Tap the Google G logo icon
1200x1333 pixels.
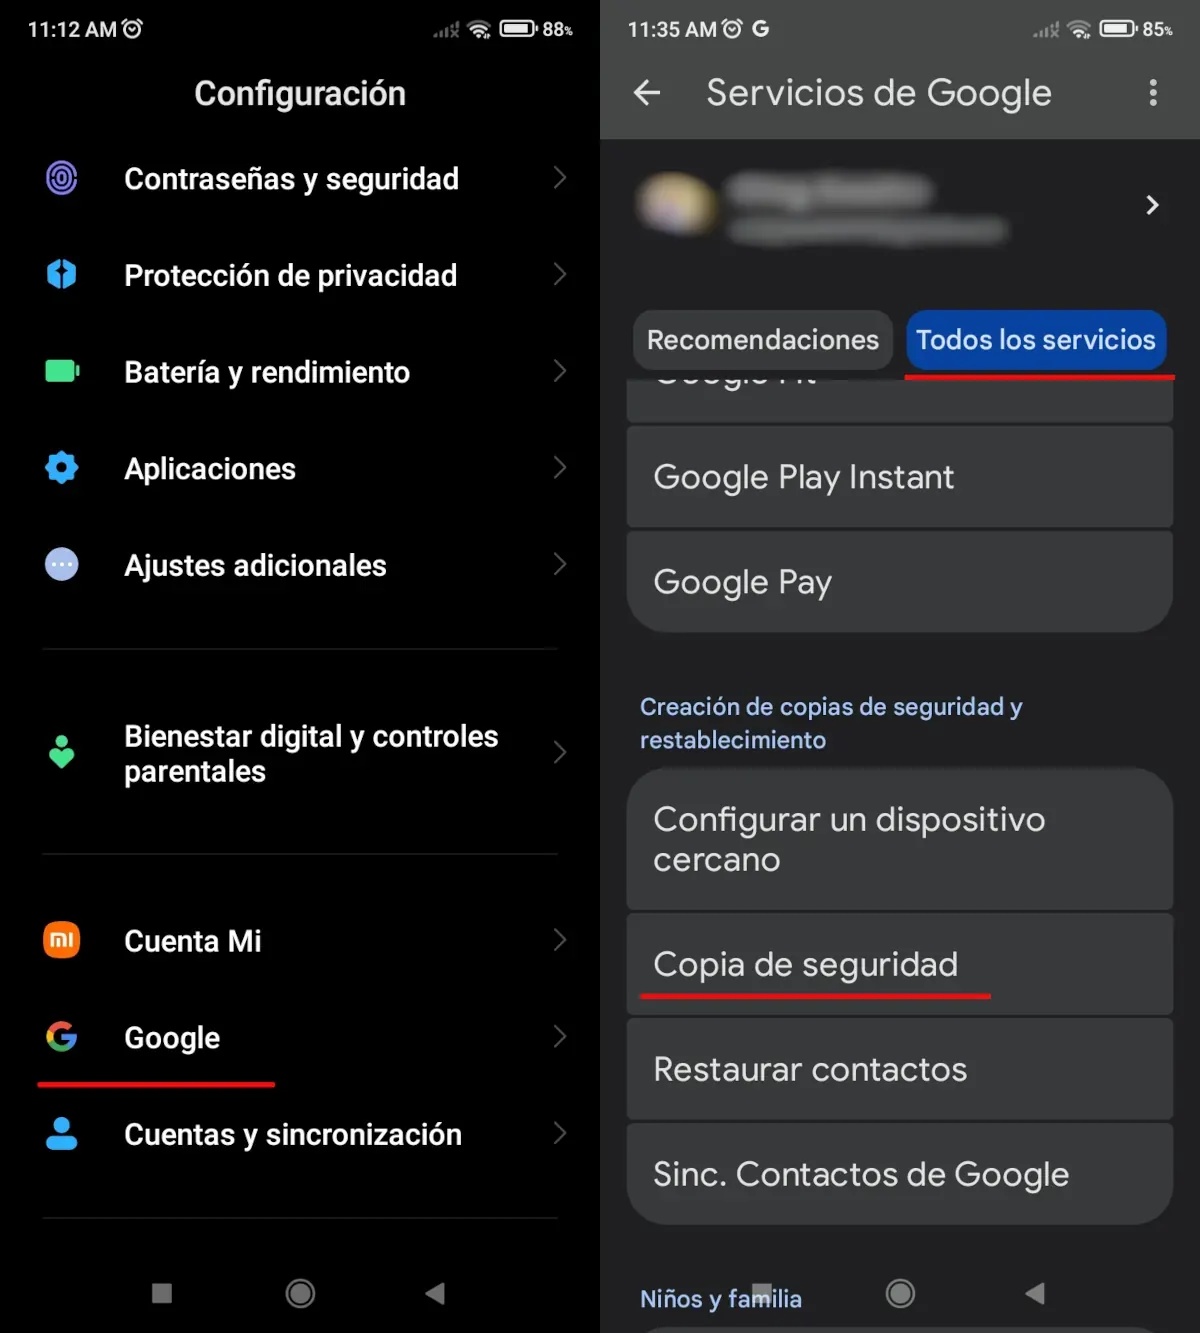(x=62, y=1037)
